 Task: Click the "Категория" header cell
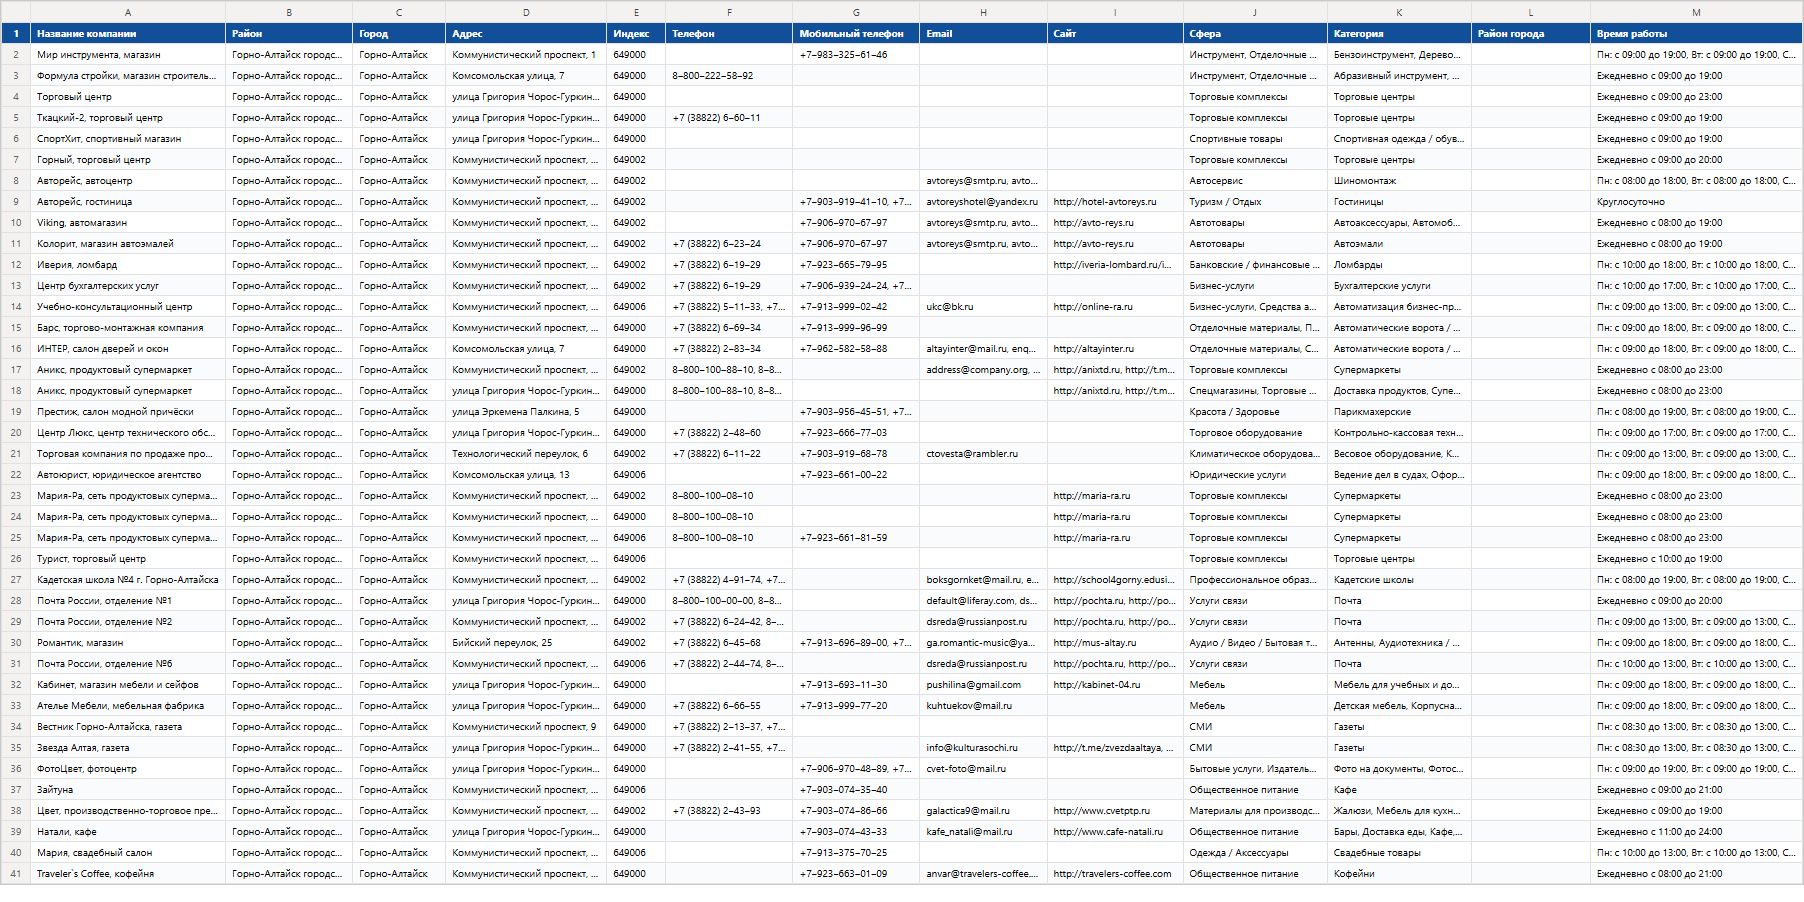tap(1399, 34)
